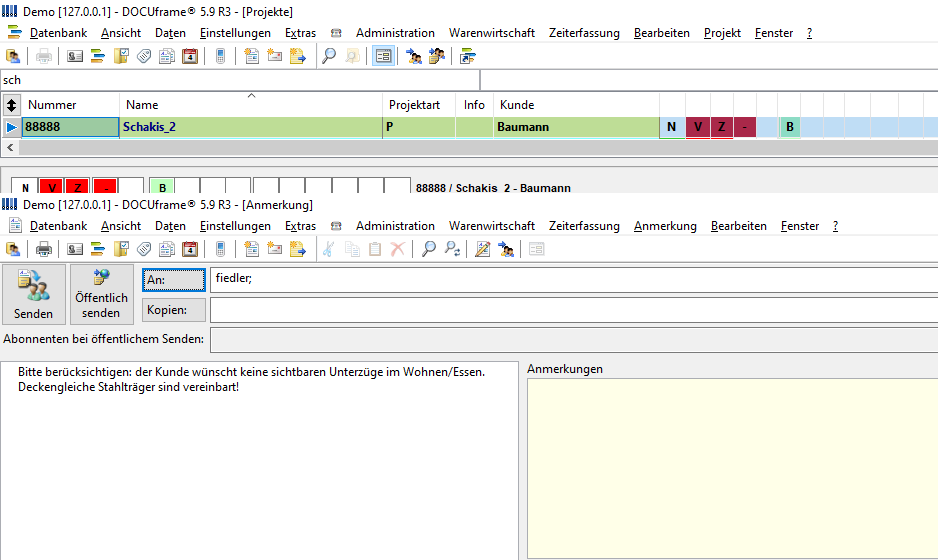Click the light green B status box in legend

pyautogui.click(x=162, y=185)
